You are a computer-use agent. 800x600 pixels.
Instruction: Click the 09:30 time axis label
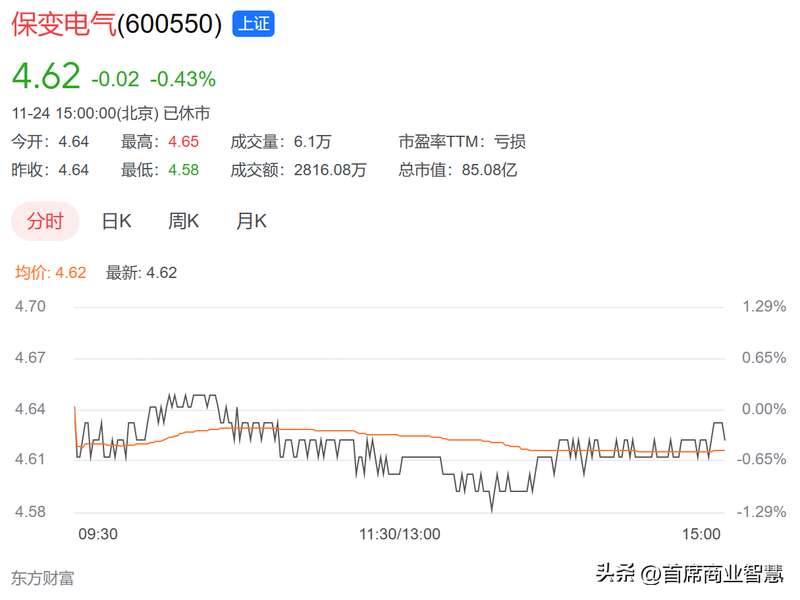(x=98, y=534)
